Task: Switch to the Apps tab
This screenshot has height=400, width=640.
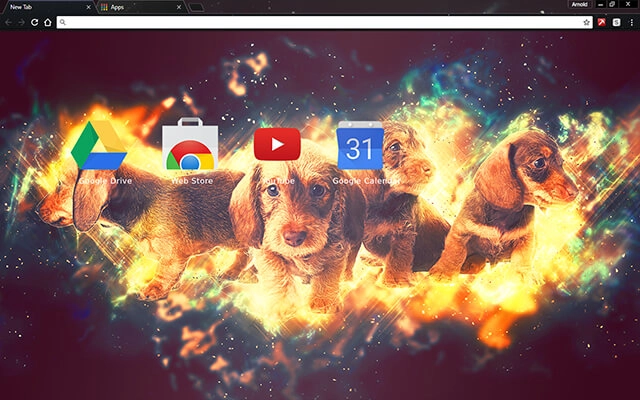Action: pyautogui.click(x=141, y=7)
